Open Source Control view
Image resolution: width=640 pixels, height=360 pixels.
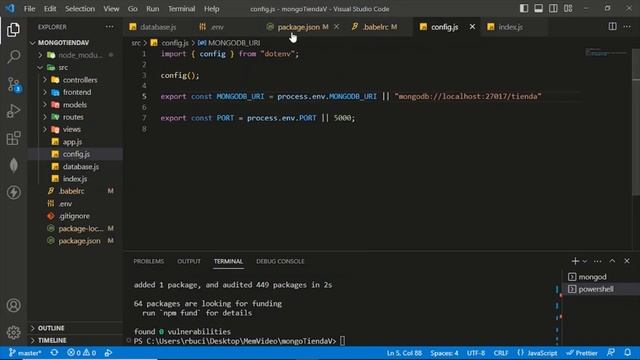pos(13,84)
